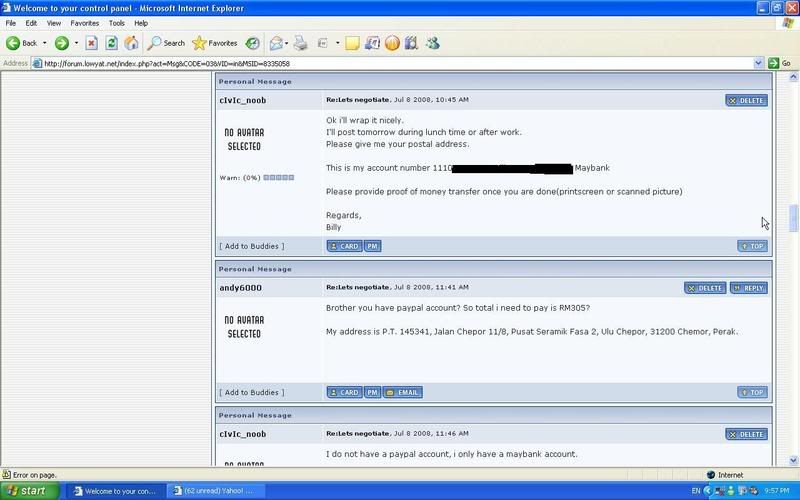Open the address bar dropdown arrow
This screenshot has width=800, height=500.
tap(758, 63)
